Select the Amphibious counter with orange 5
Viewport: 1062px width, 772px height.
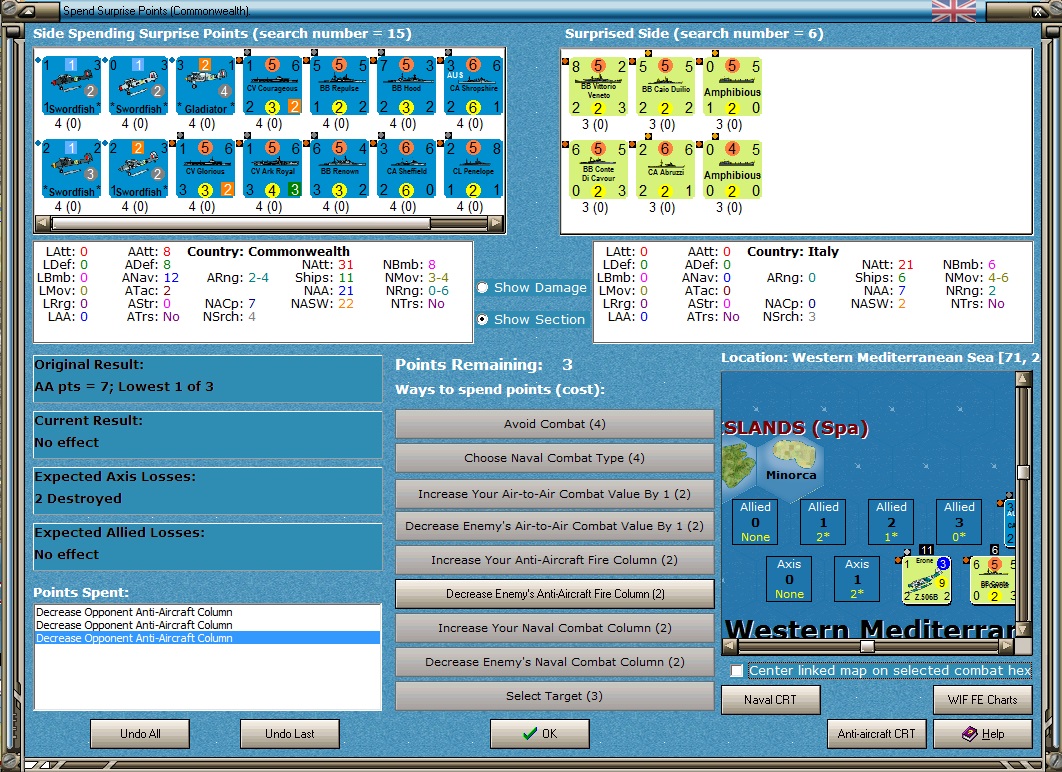733,87
